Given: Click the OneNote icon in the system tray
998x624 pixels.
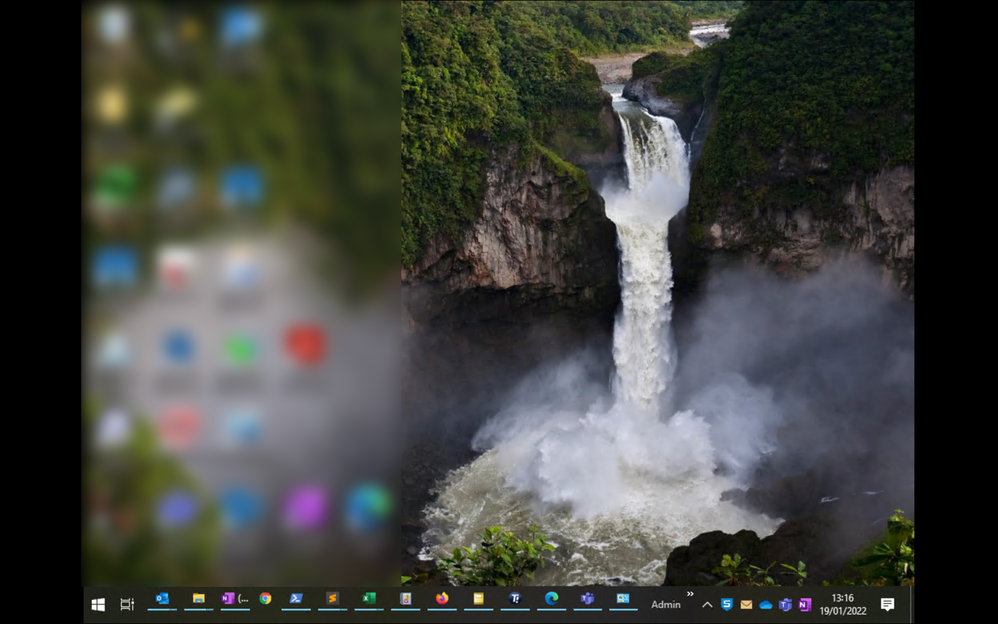Looking at the screenshot, I should point(805,604).
